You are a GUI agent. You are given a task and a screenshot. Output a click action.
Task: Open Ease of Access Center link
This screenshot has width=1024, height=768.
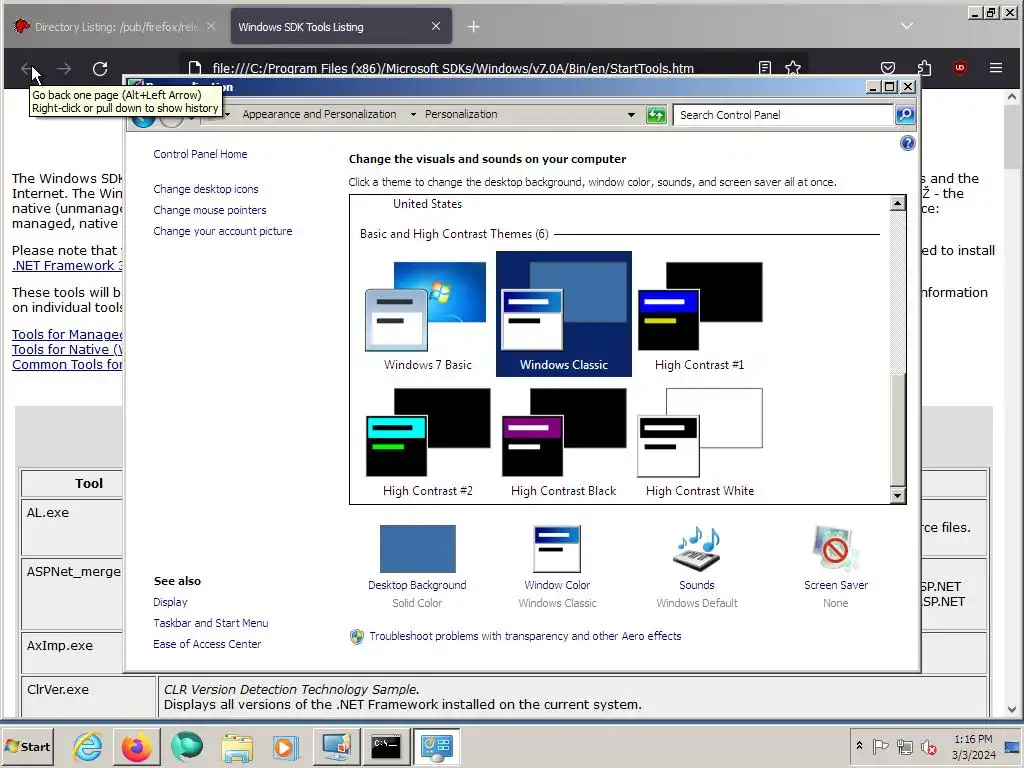click(x=207, y=644)
